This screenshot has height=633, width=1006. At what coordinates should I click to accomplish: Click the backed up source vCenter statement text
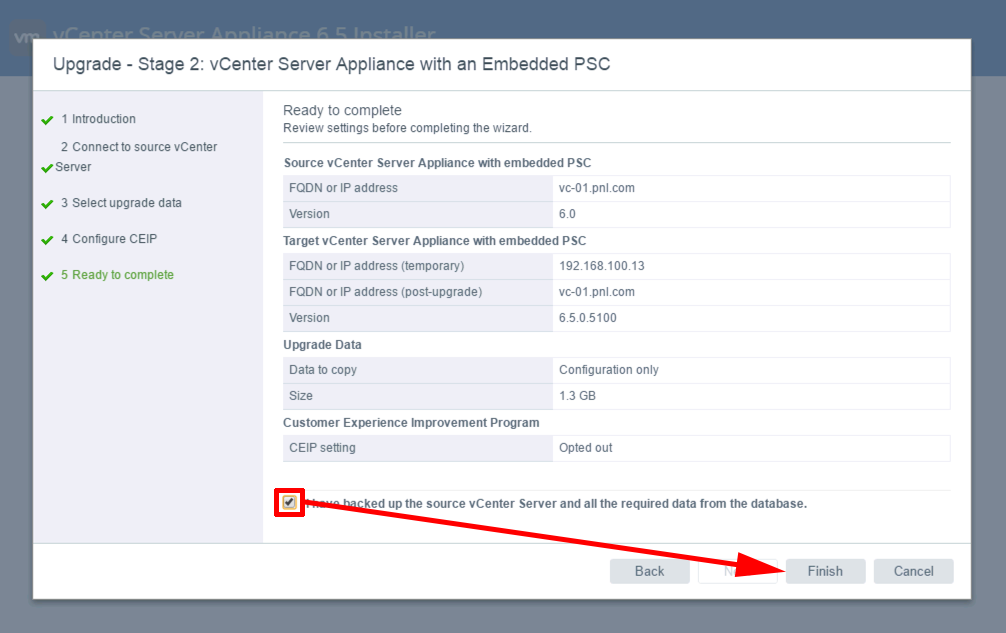[556, 503]
